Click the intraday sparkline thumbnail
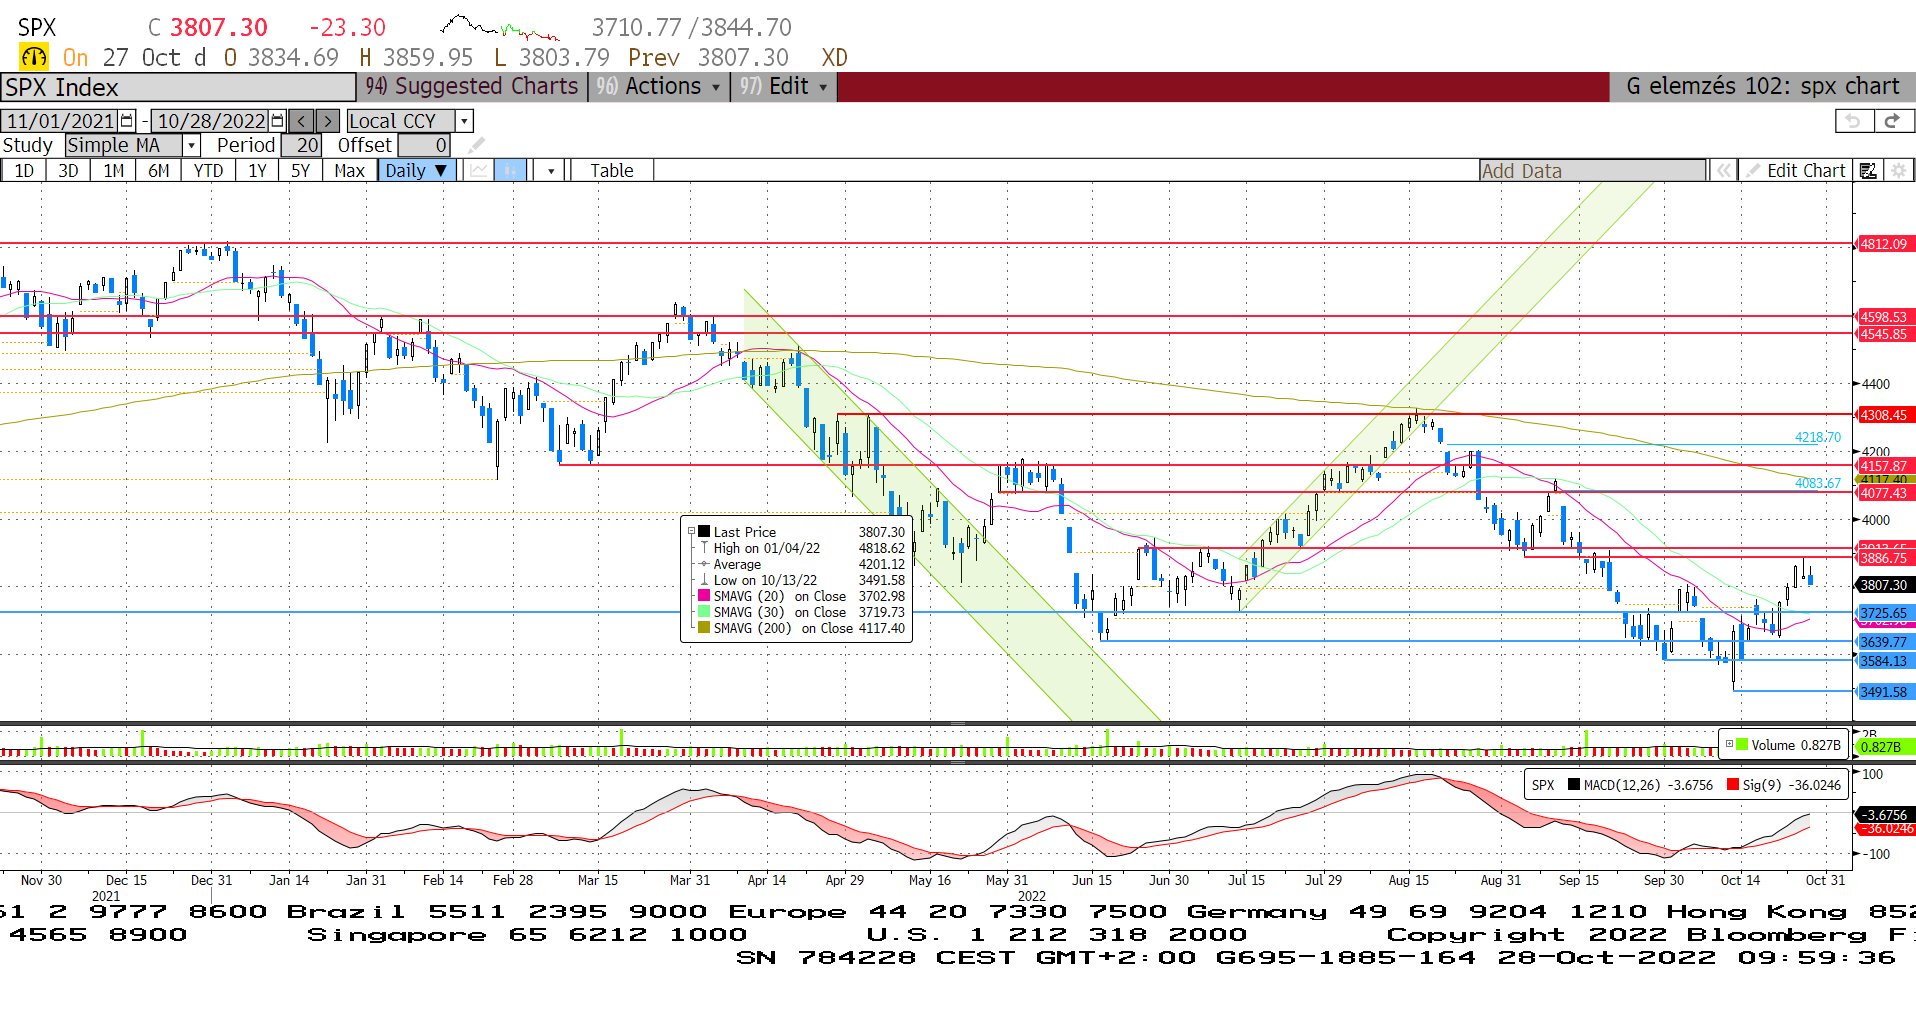Image resolution: width=1916 pixels, height=1013 pixels. click(500, 27)
